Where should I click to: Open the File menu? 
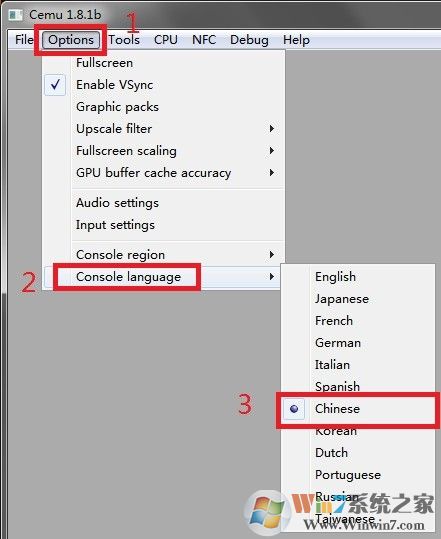click(24, 40)
